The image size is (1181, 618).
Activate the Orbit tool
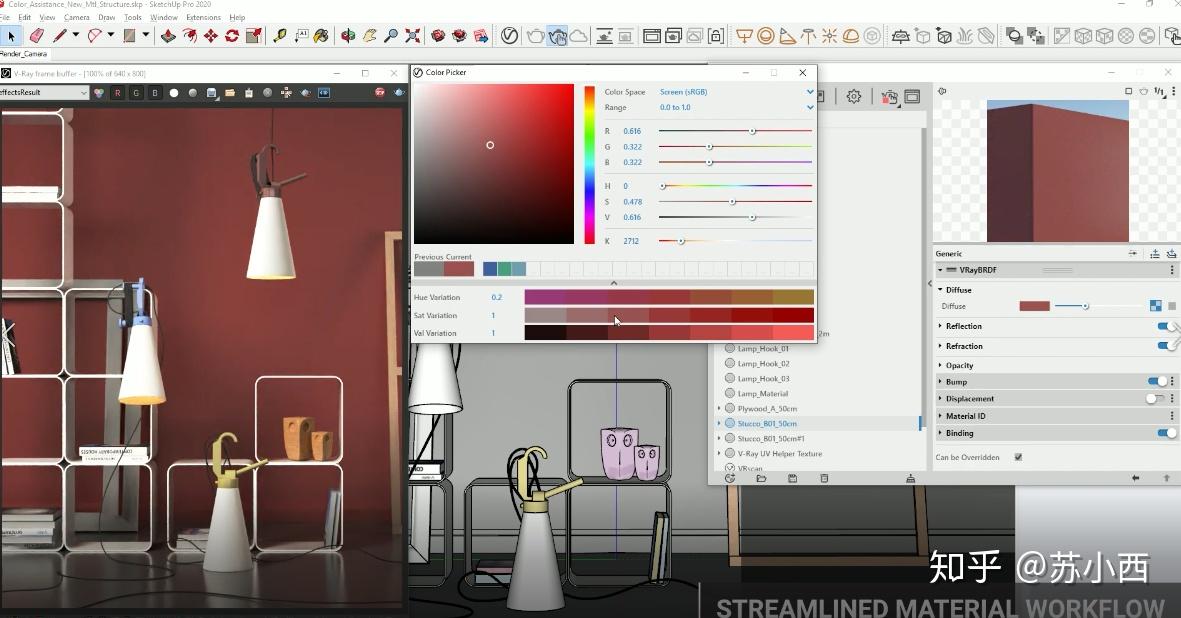tap(348, 35)
